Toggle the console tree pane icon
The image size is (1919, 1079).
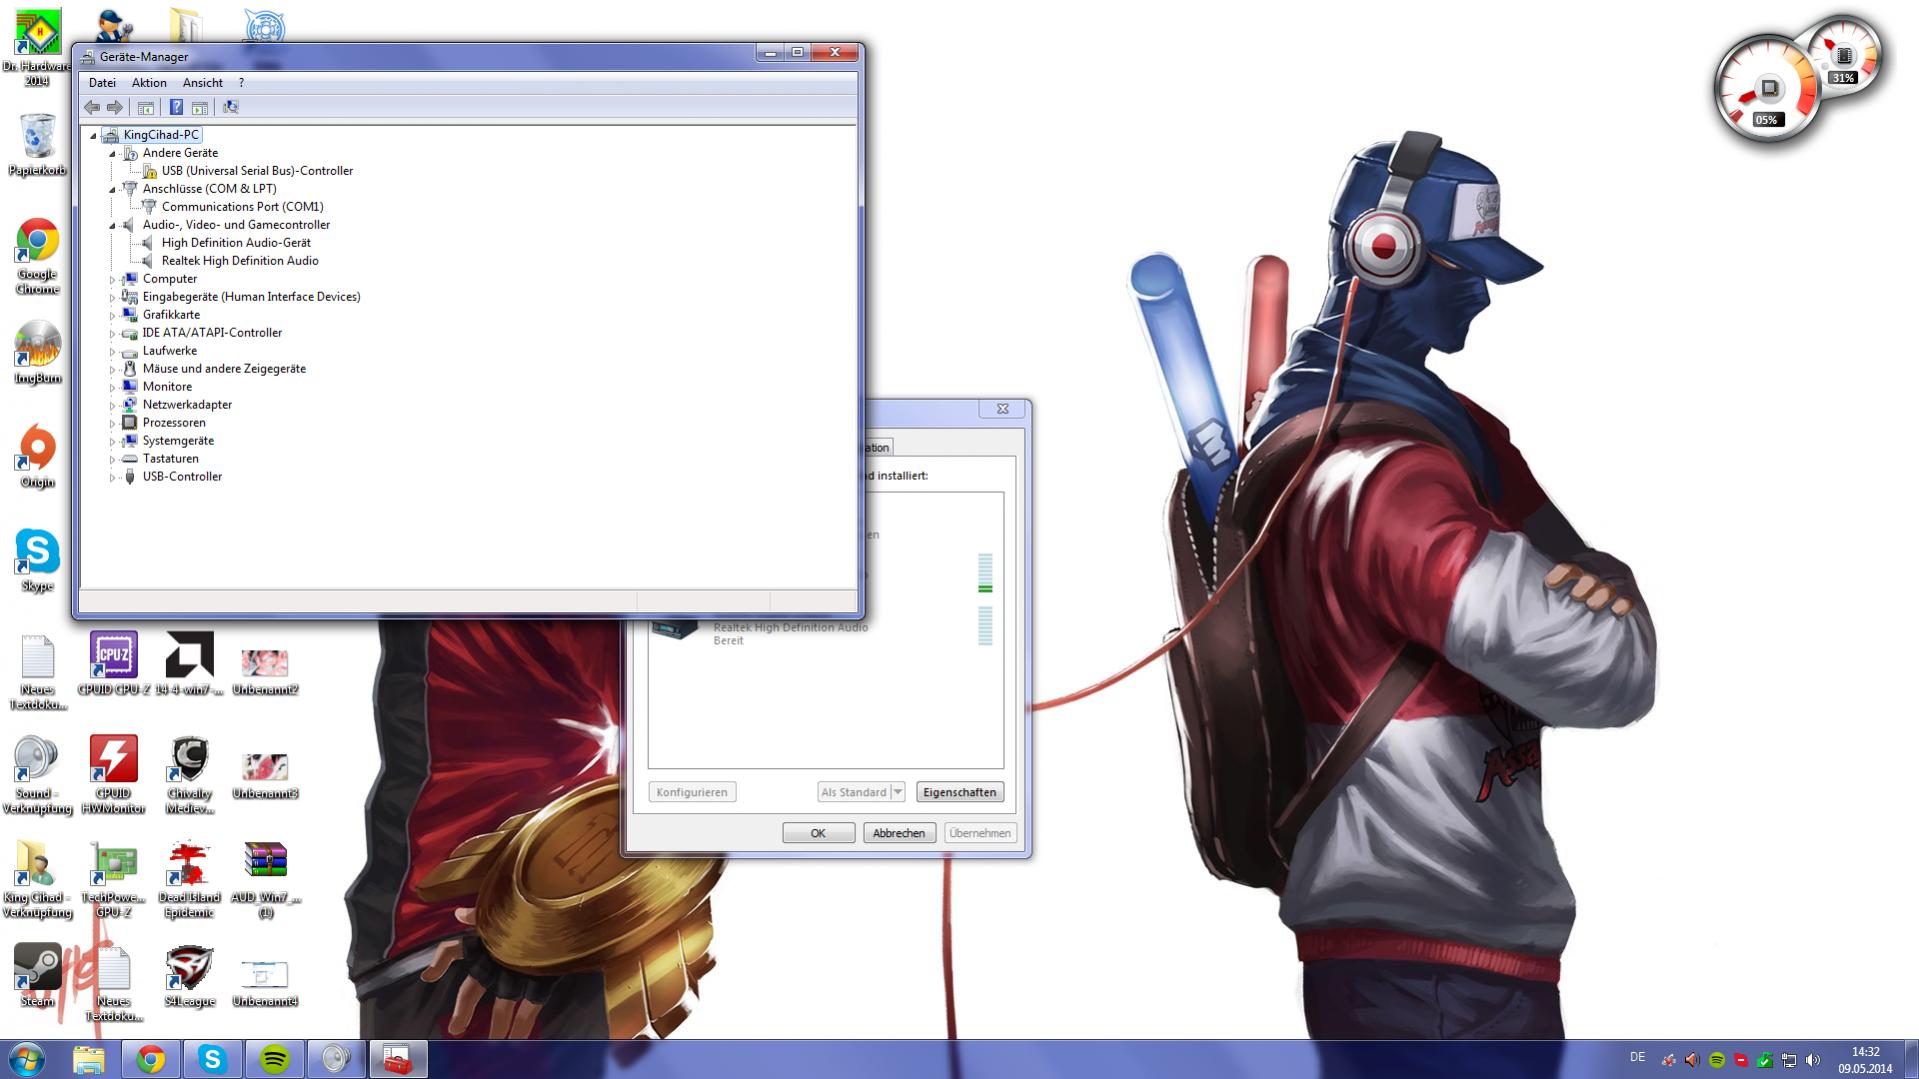[x=146, y=107]
